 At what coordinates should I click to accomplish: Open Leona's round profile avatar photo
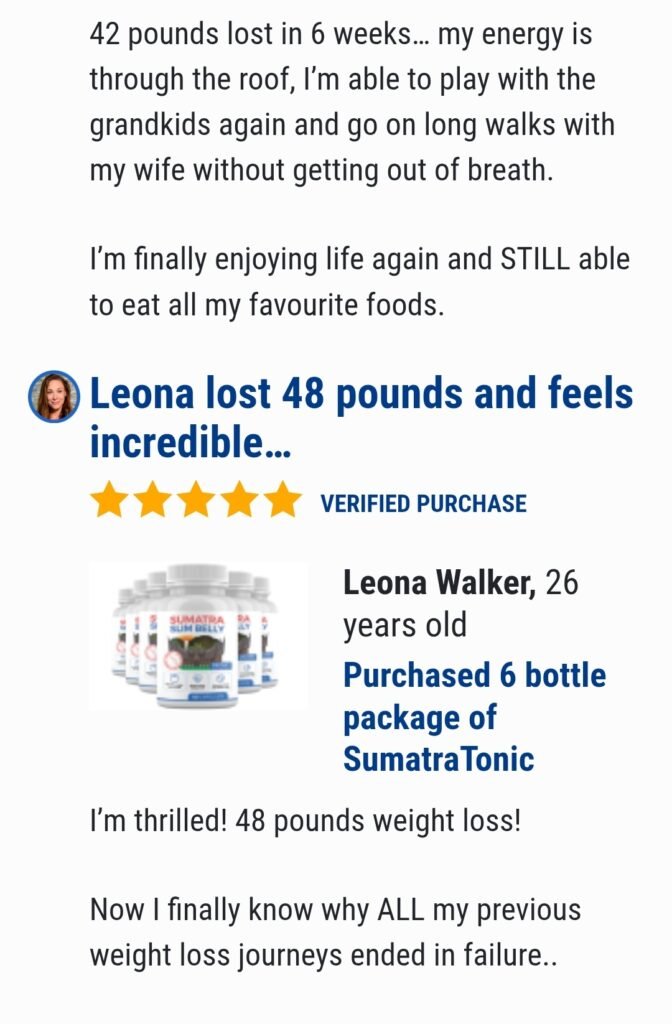pyautogui.click(x=54, y=397)
